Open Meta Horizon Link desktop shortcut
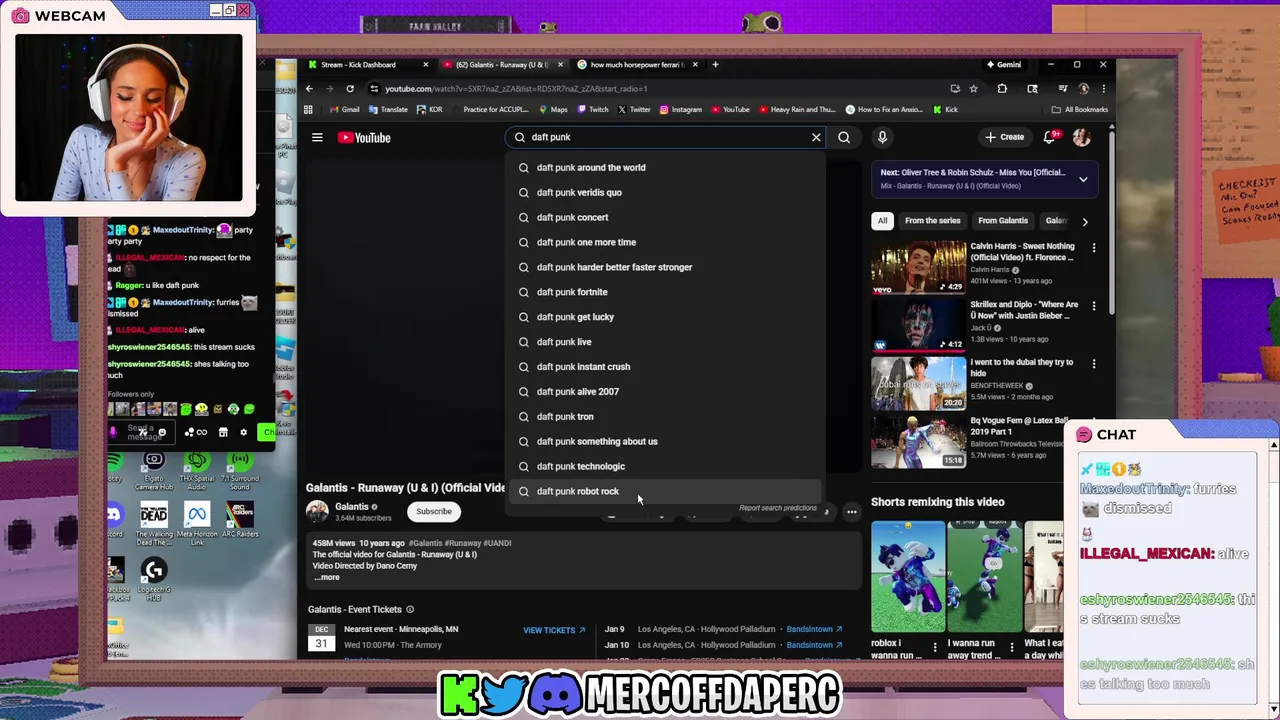Viewport: 1280px width, 720px height. (x=197, y=524)
